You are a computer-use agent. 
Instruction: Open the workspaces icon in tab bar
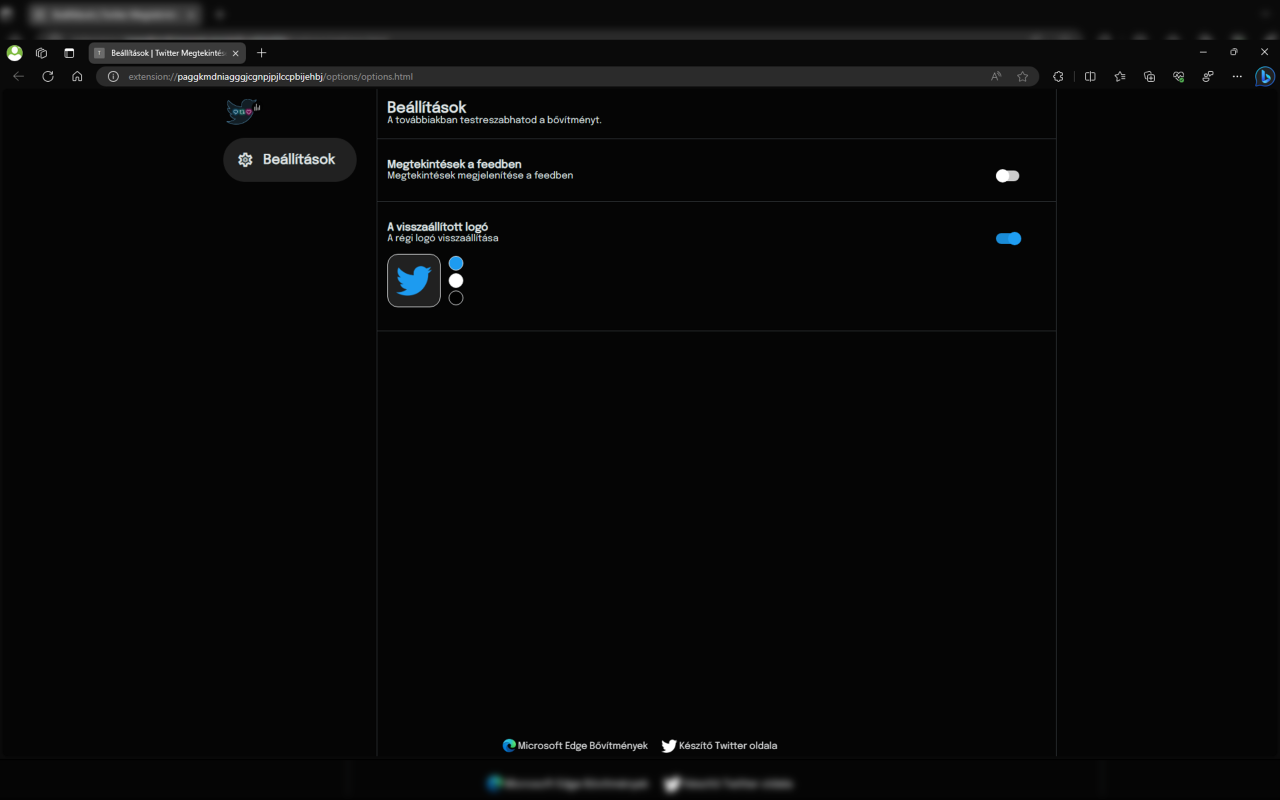click(x=41, y=53)
